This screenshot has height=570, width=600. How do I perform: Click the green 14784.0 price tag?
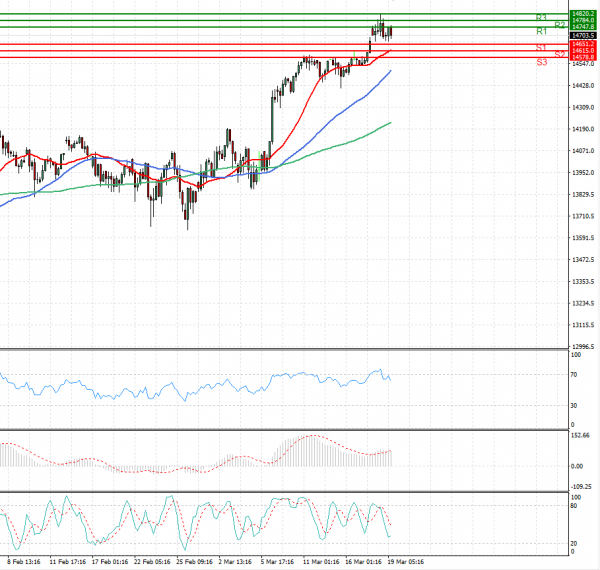coord(584,19)
